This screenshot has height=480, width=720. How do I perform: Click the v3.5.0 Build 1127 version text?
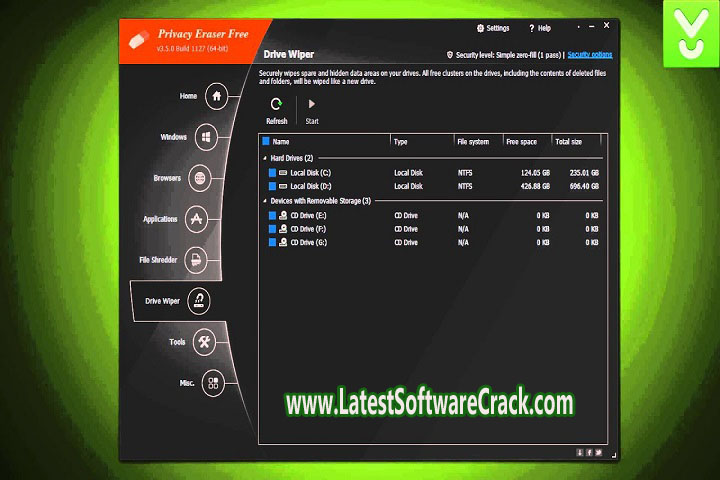click(192, 48)
